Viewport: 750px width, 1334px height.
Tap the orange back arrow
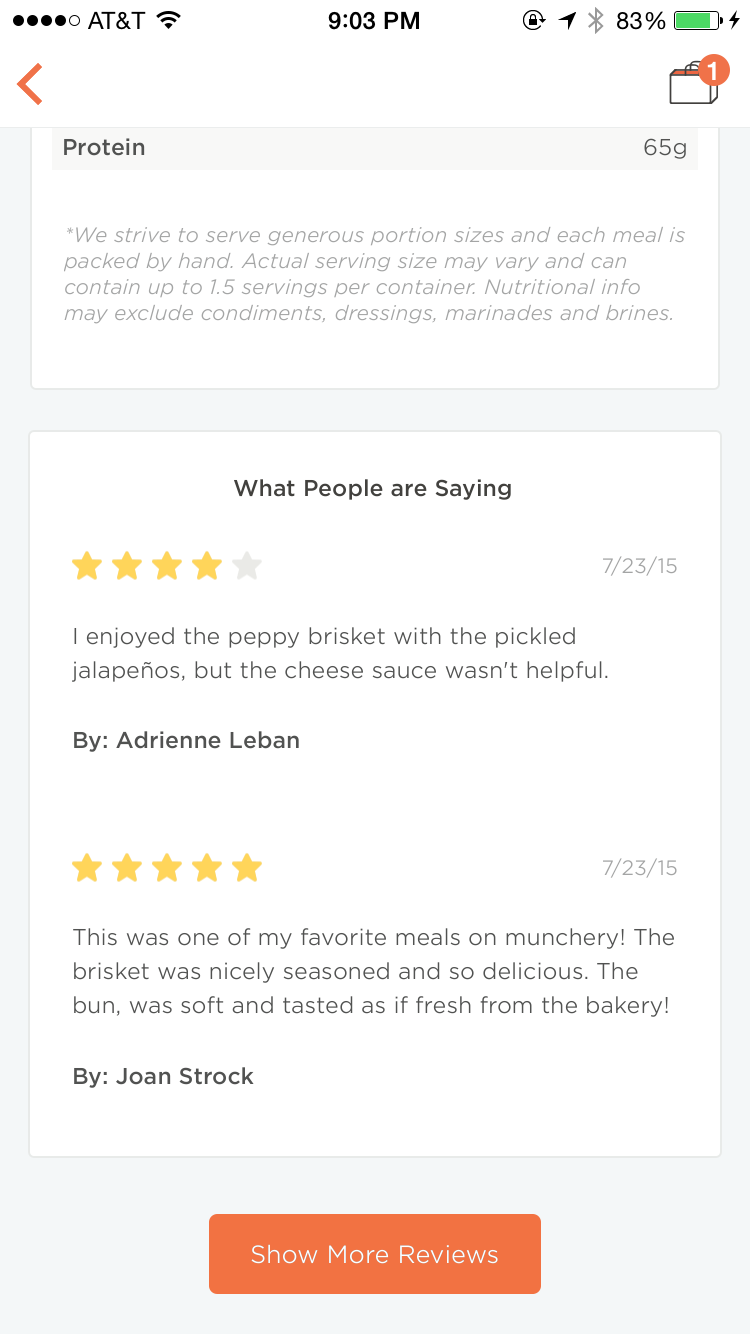tap(30, 84)
